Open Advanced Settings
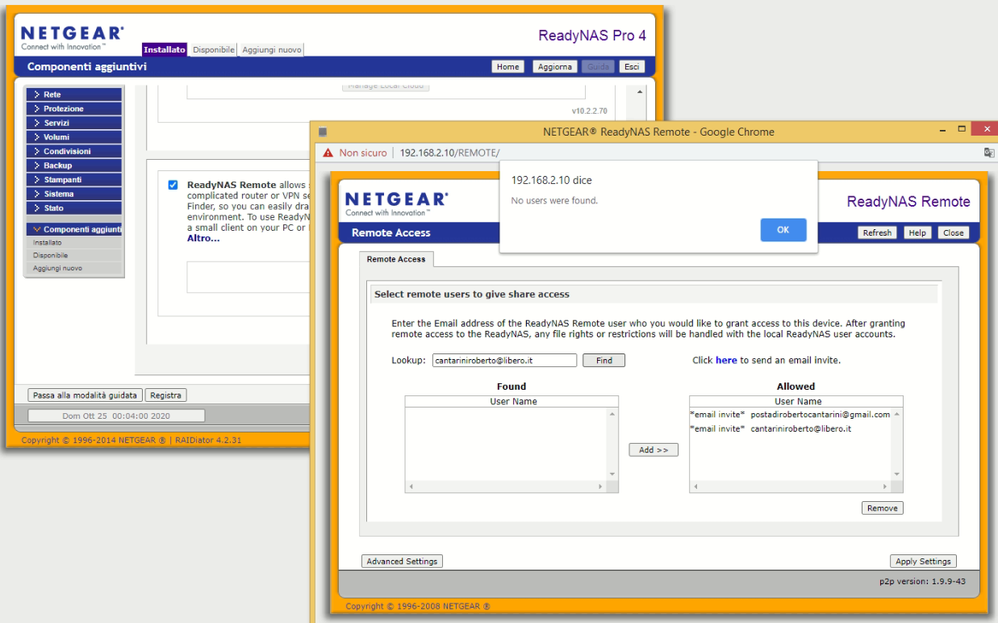 tap(402, 561)
